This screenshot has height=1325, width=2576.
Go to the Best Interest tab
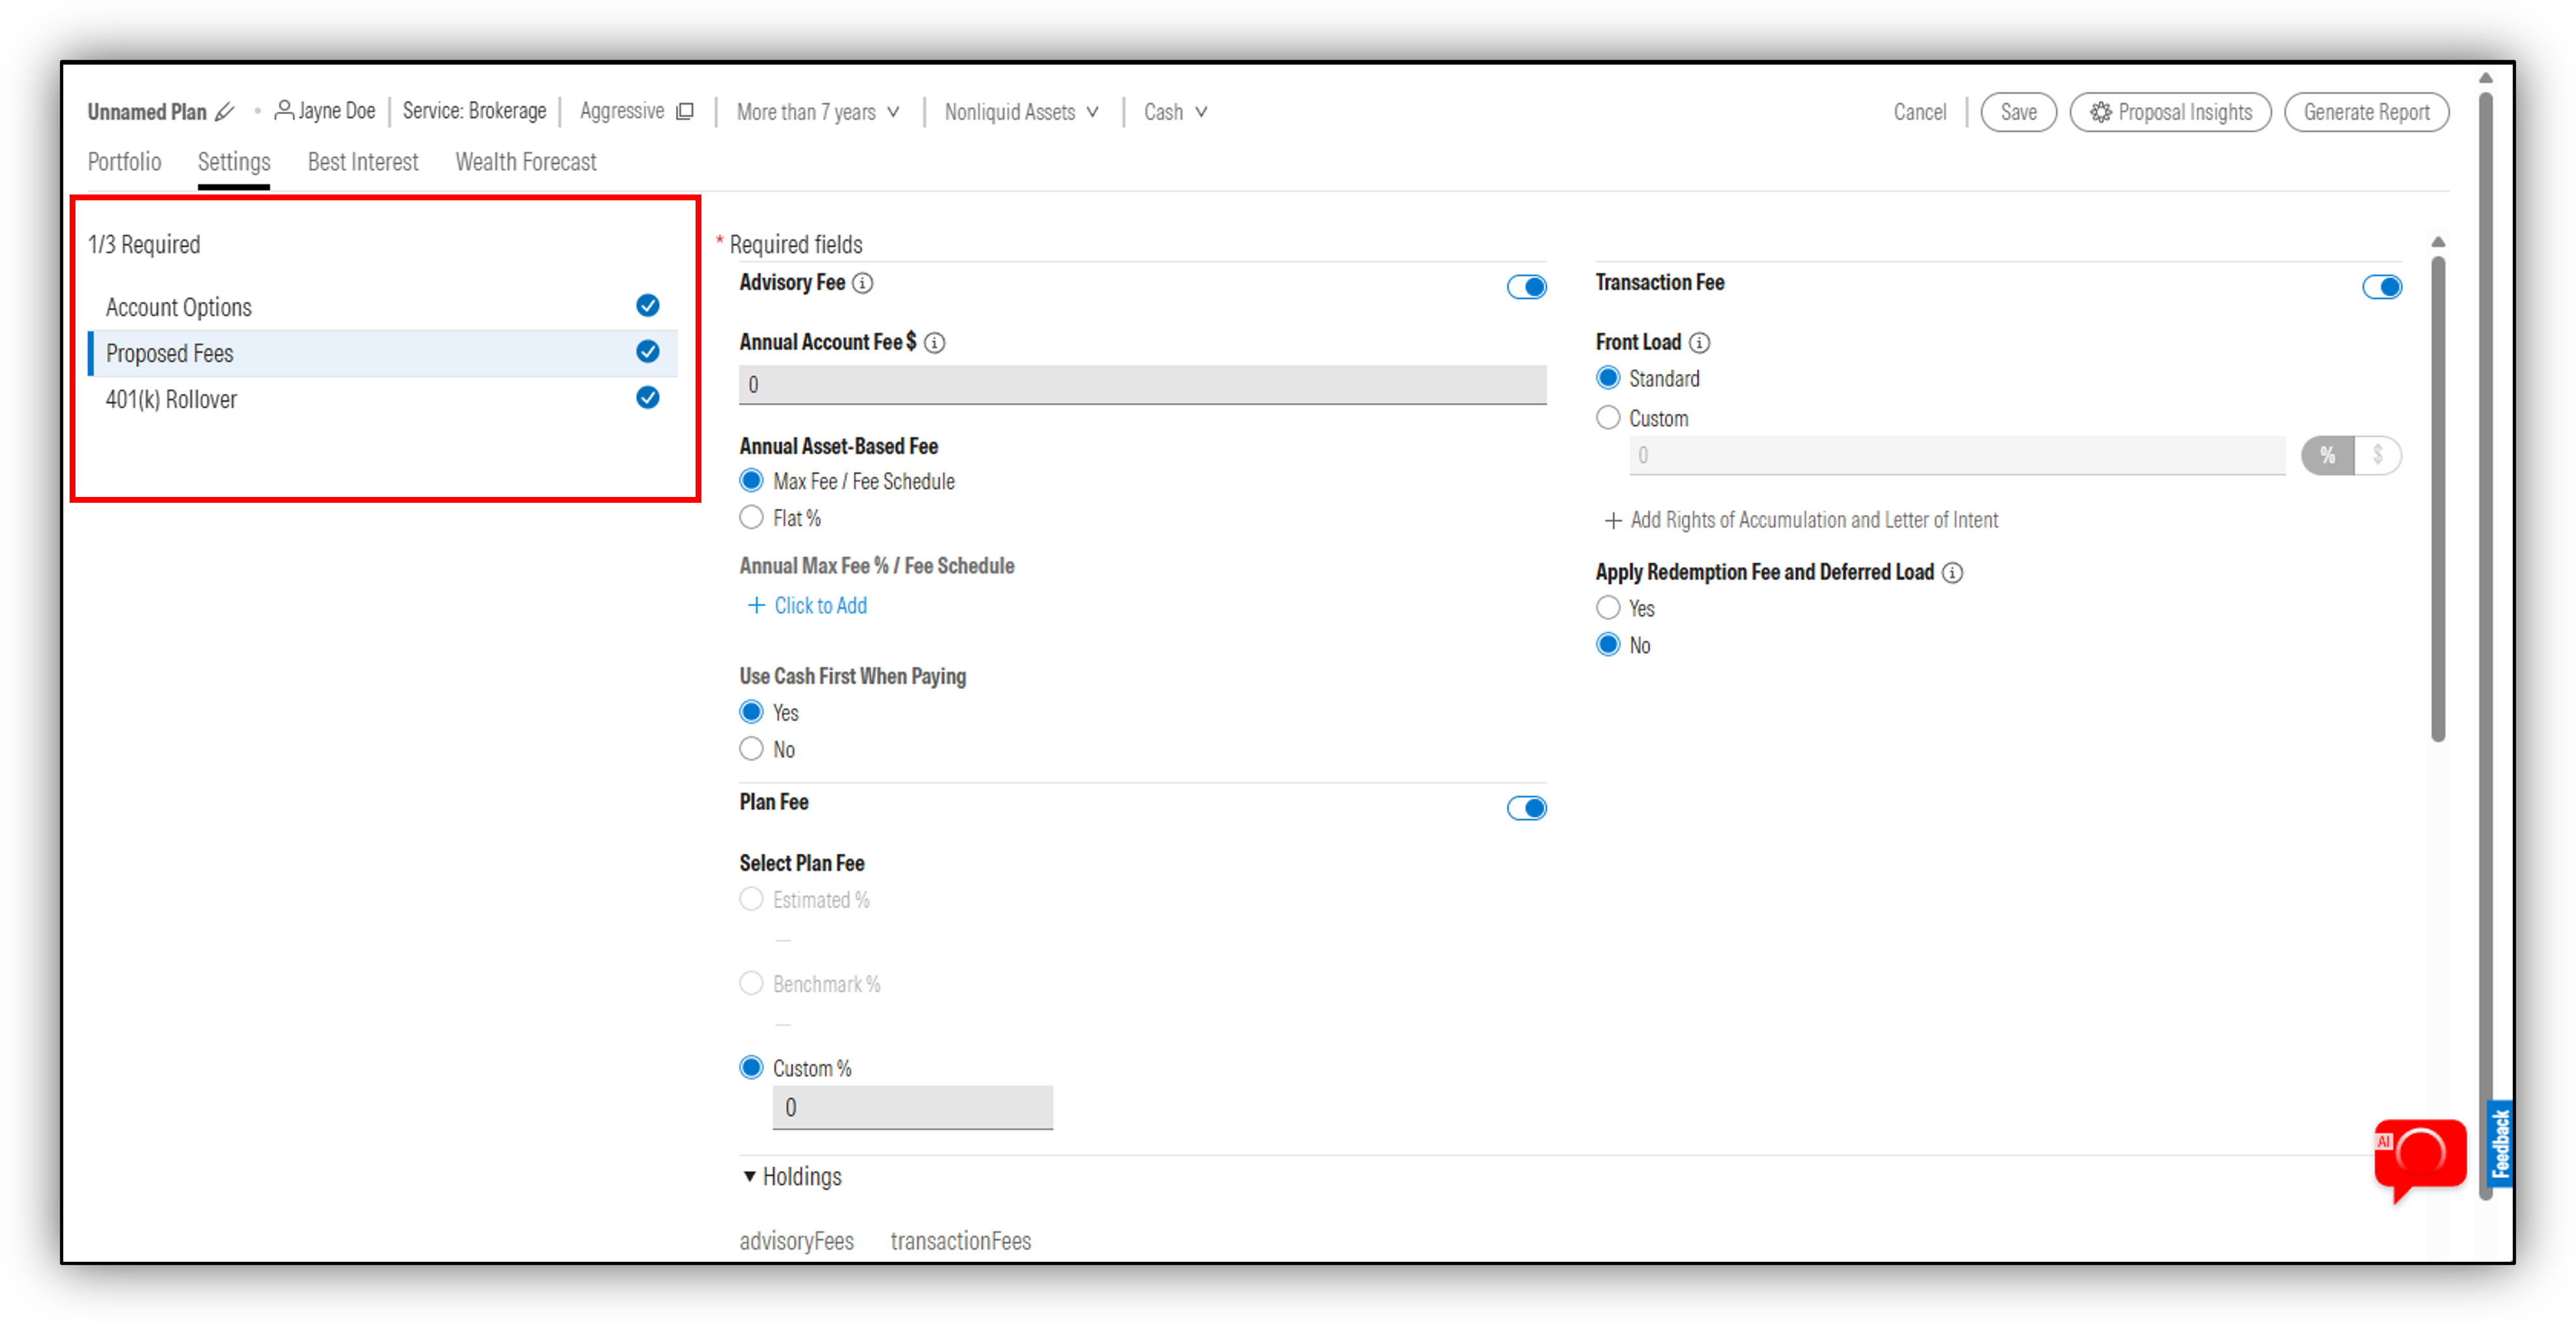point(363,162)
